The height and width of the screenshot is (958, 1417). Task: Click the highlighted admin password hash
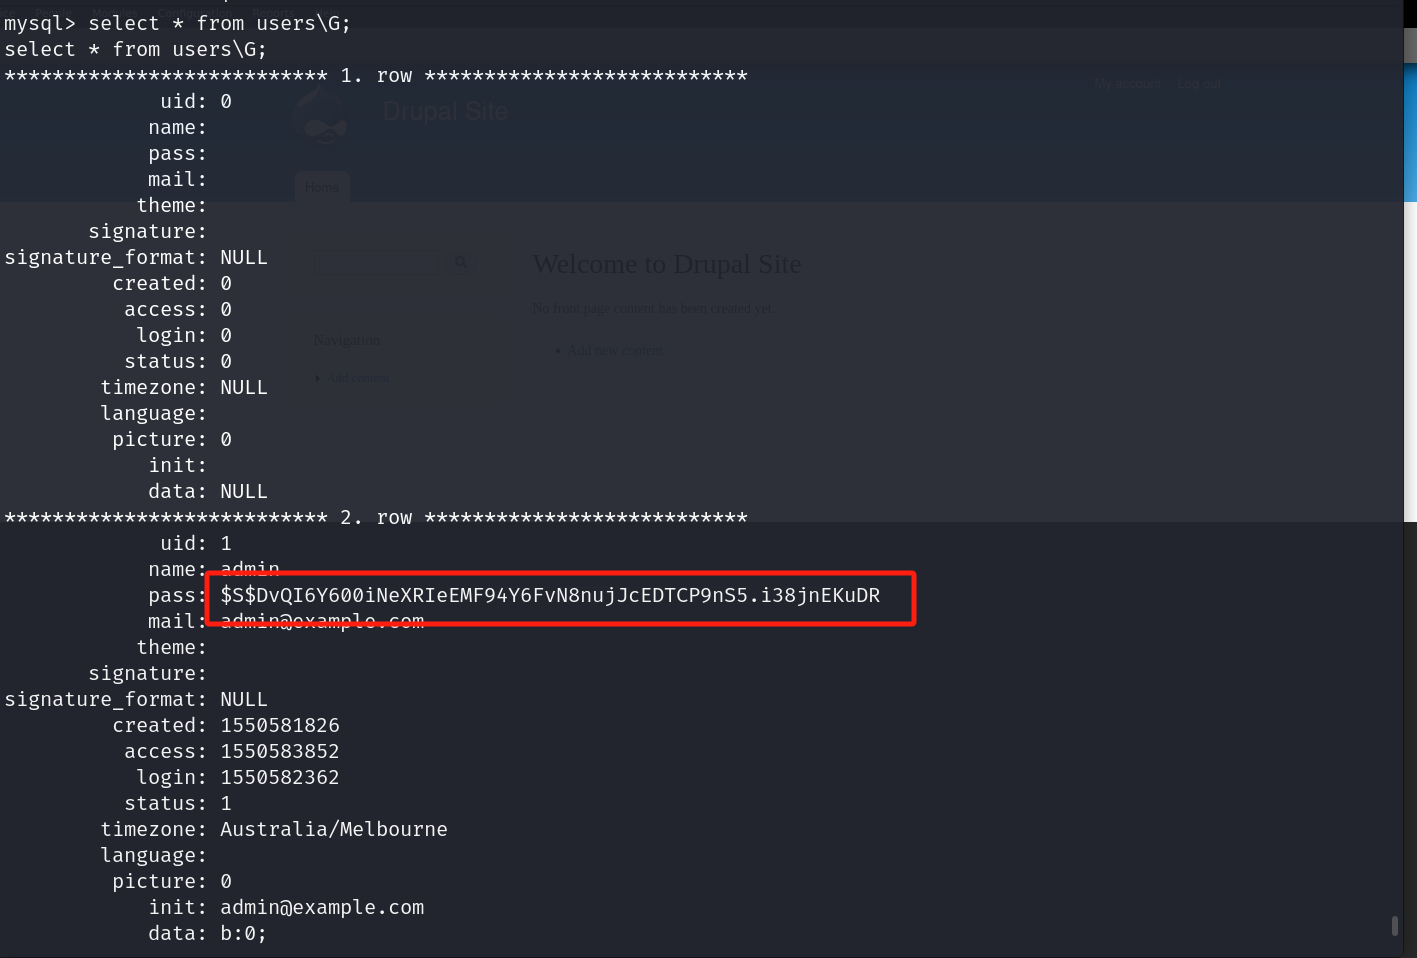point(549,595)
